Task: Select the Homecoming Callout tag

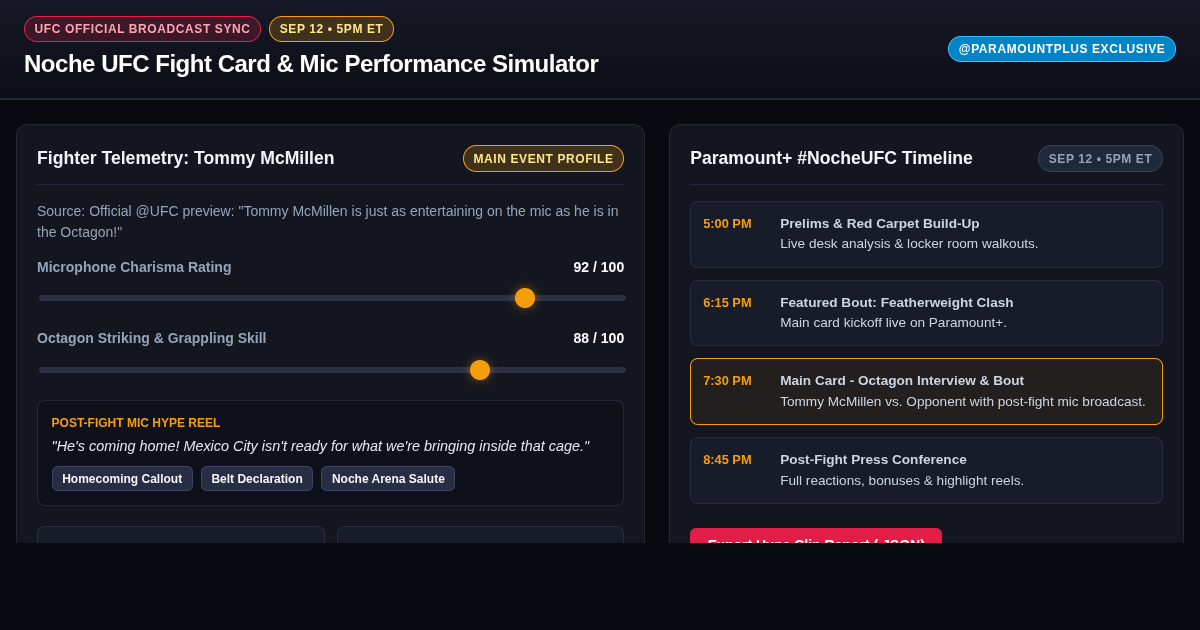Action: tap(122, 479)
